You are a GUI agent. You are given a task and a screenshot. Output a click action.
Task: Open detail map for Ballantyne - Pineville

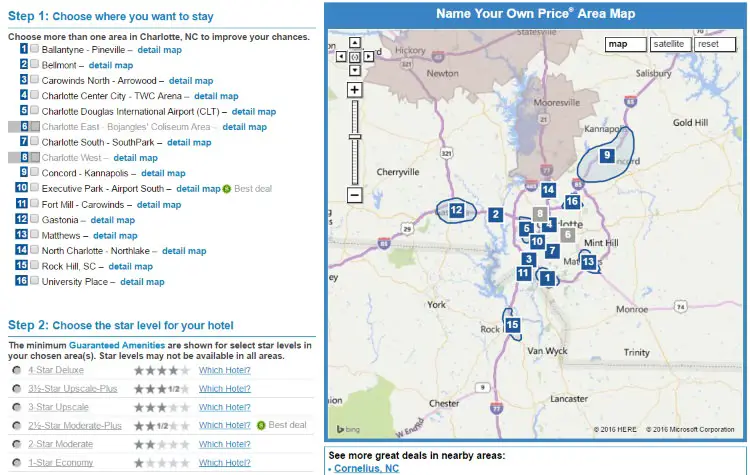(x=160, y=50)
